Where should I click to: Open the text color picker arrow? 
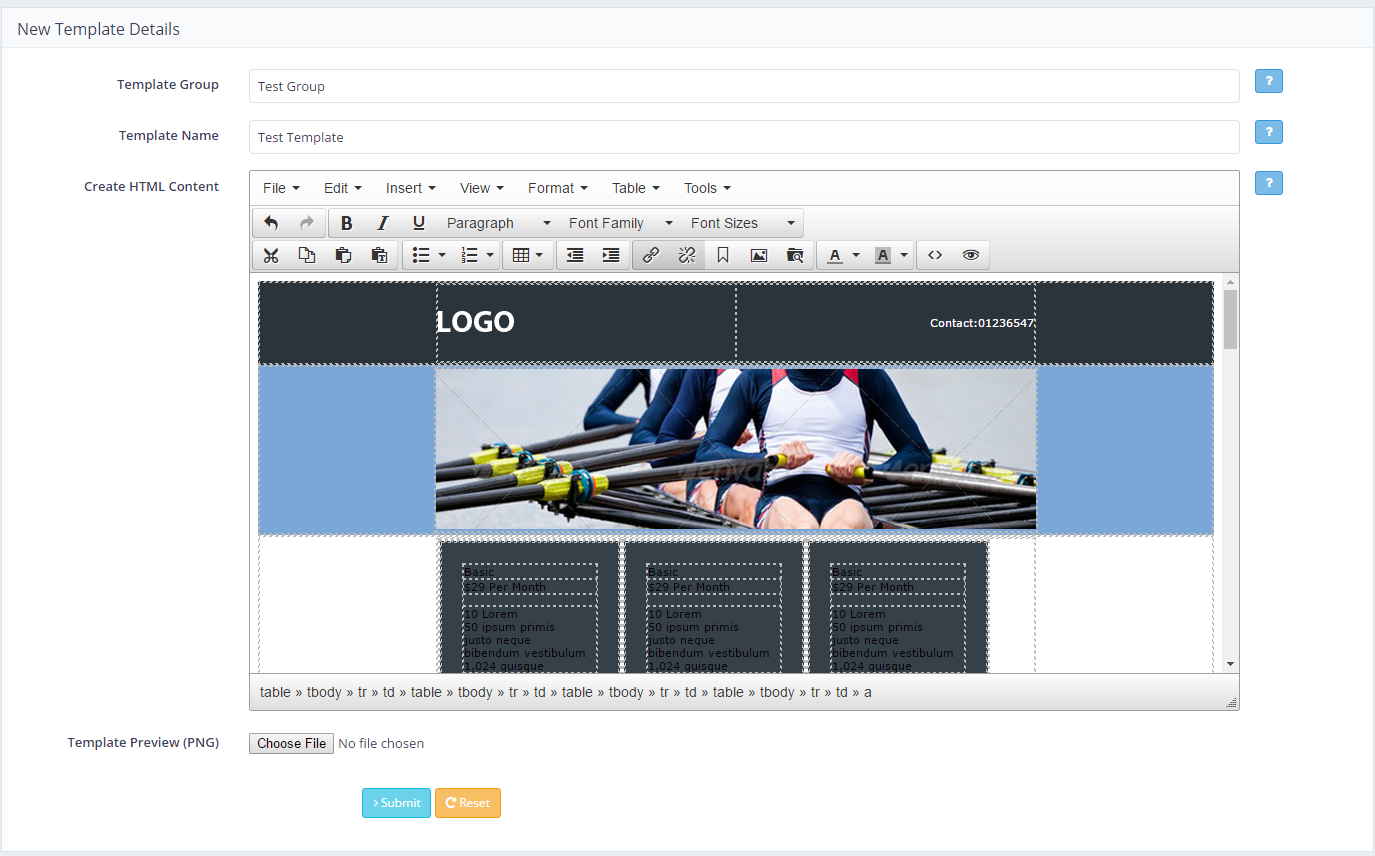coord(856,256)
